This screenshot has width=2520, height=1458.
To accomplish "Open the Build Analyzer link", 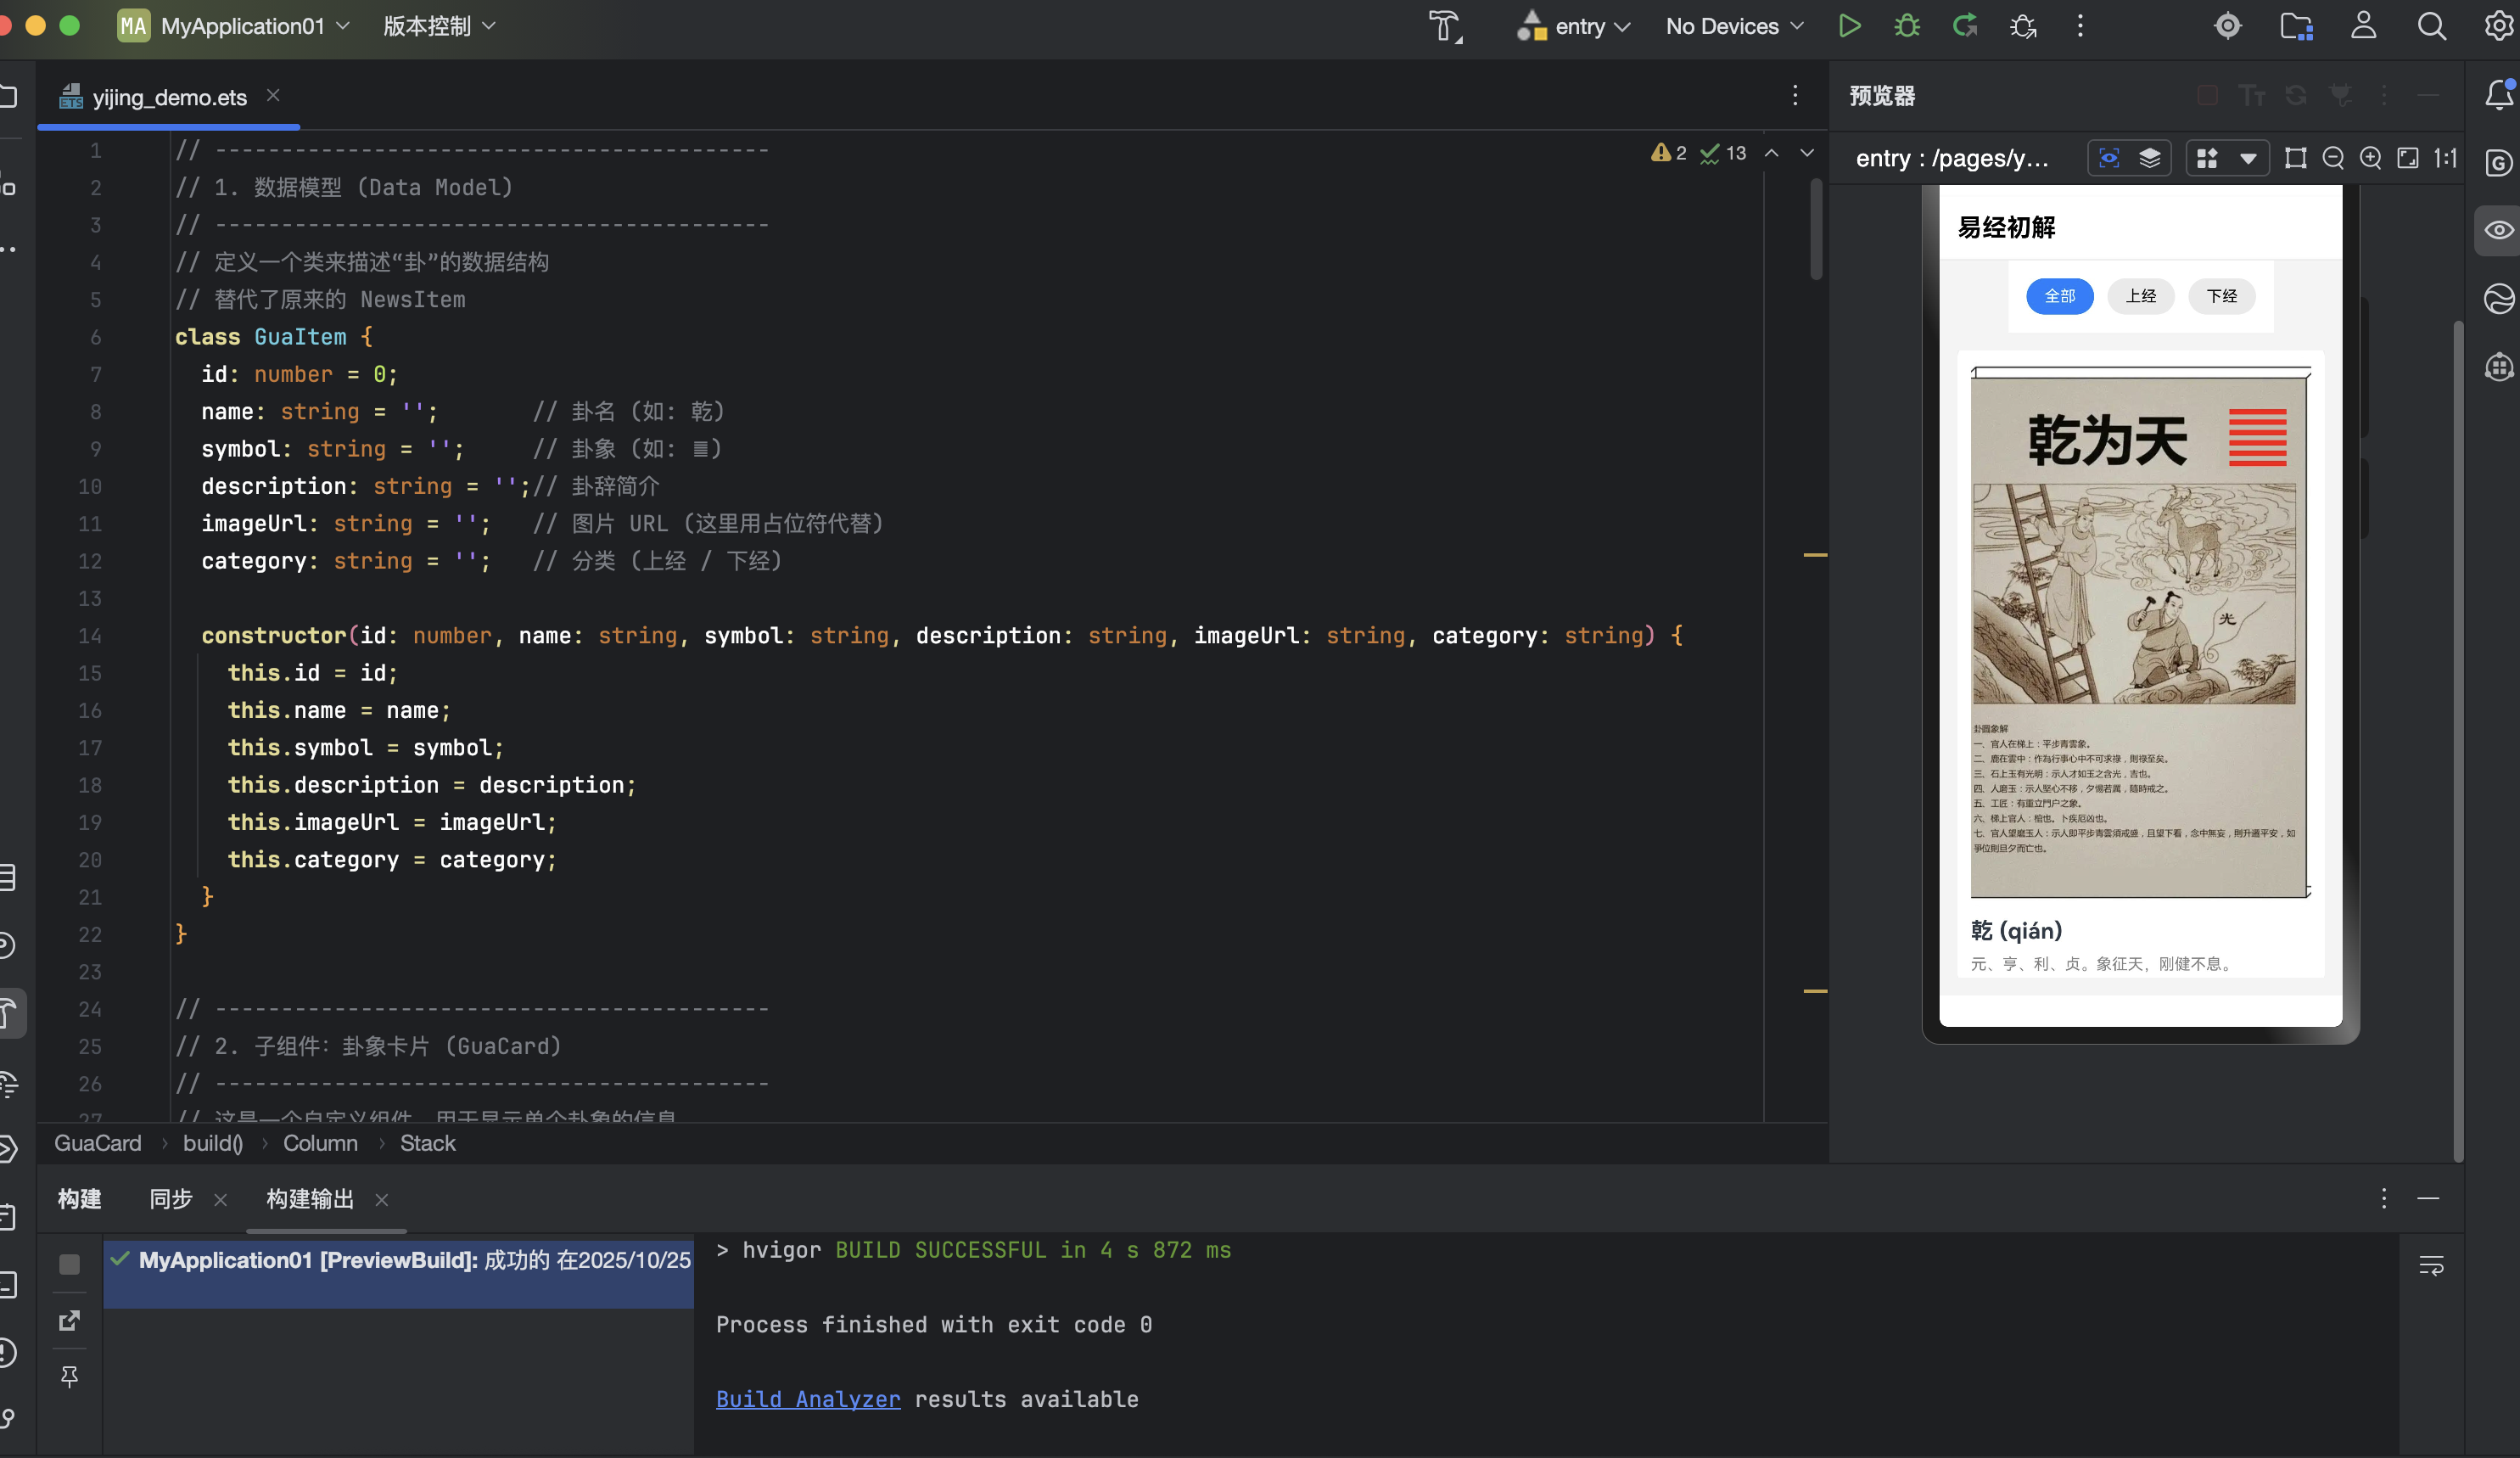I will pos(807,1399).
